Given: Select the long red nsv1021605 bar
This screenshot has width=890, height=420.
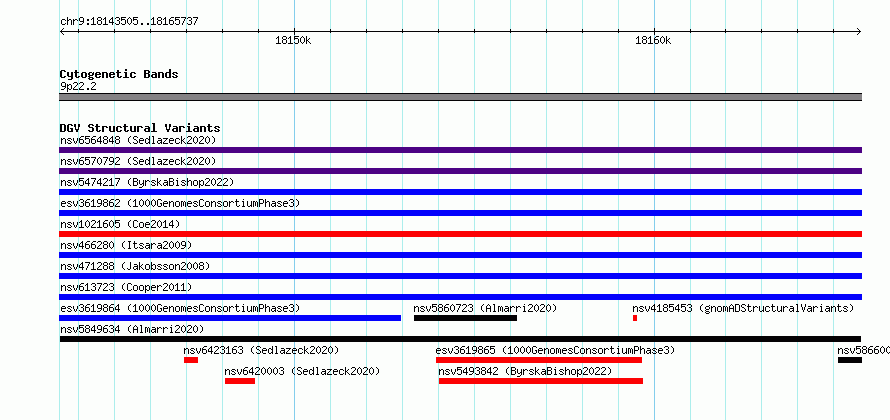Looking at the screenshot, I should pyautogui.click(x=460, y=234).
